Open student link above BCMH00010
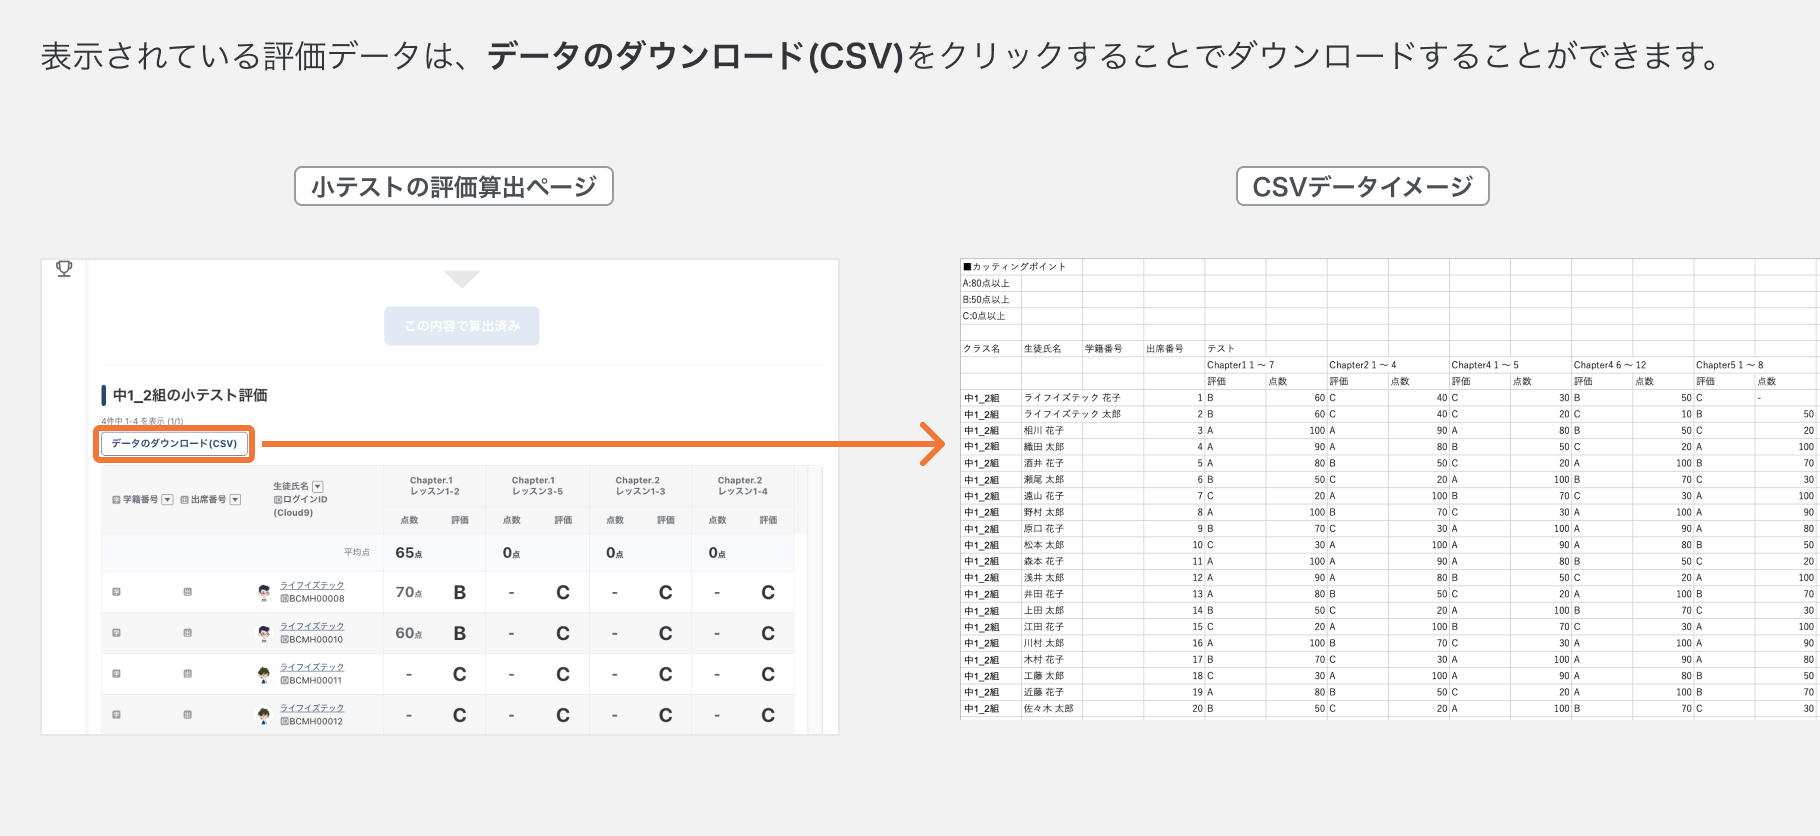 312,626
